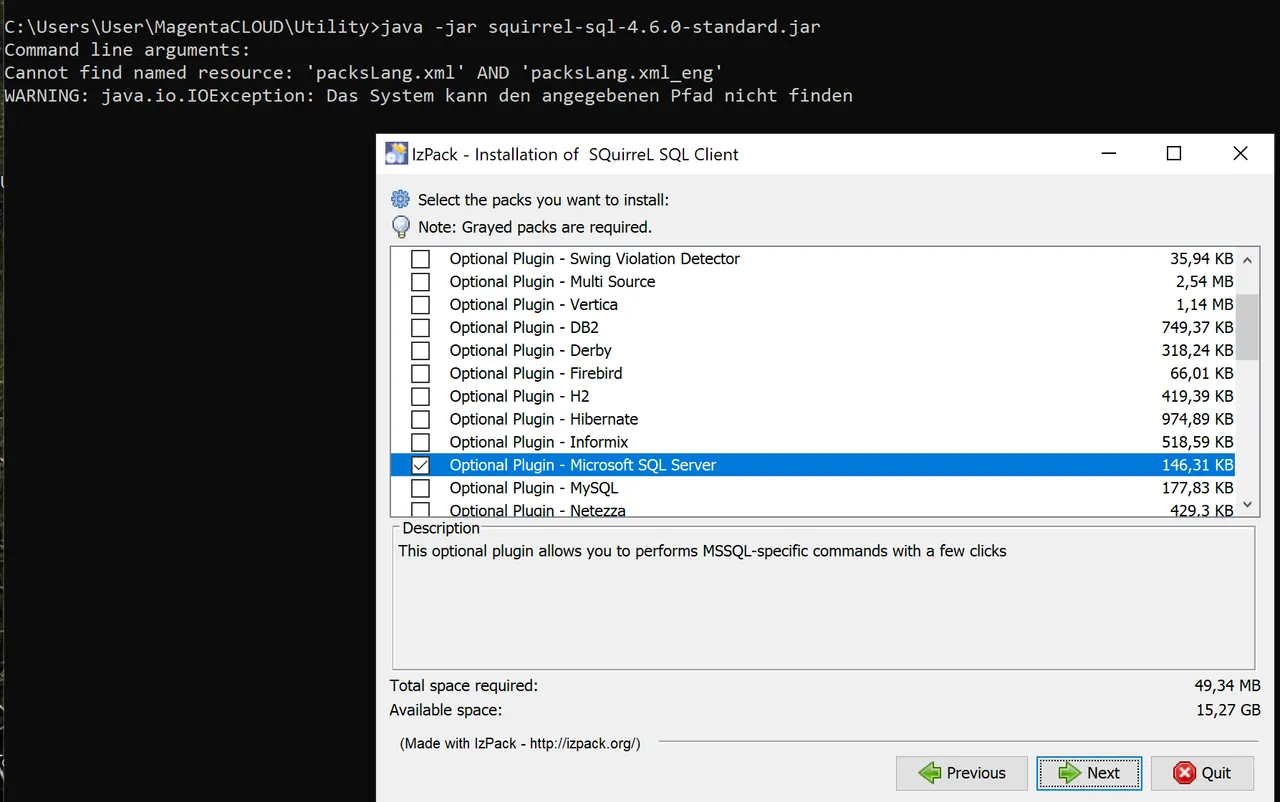Quit the installer with Quit button

point(1202,773)
